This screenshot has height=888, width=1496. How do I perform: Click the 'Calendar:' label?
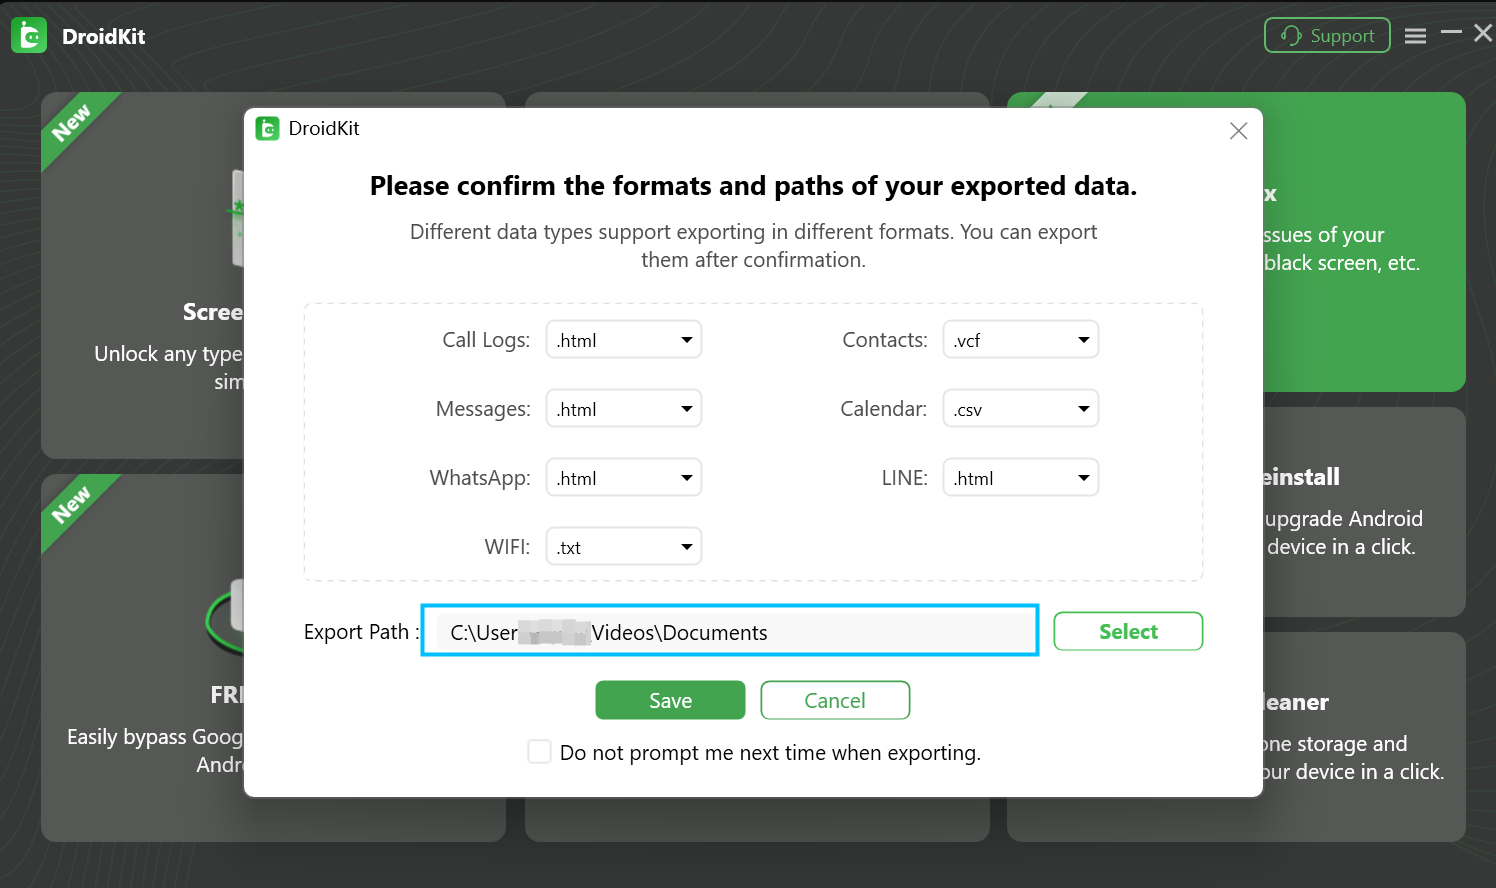884,409
